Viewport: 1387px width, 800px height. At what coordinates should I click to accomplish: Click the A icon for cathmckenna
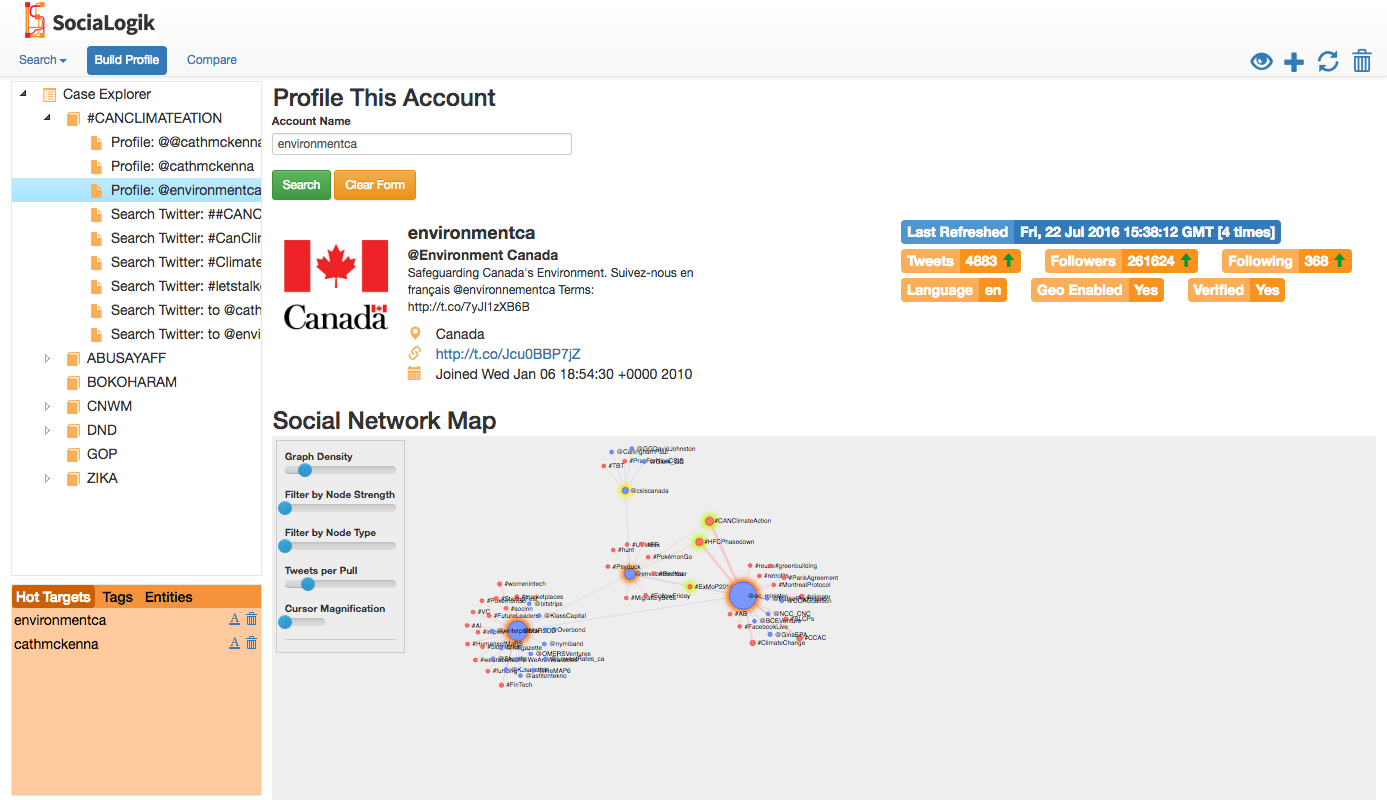[234, 643]
